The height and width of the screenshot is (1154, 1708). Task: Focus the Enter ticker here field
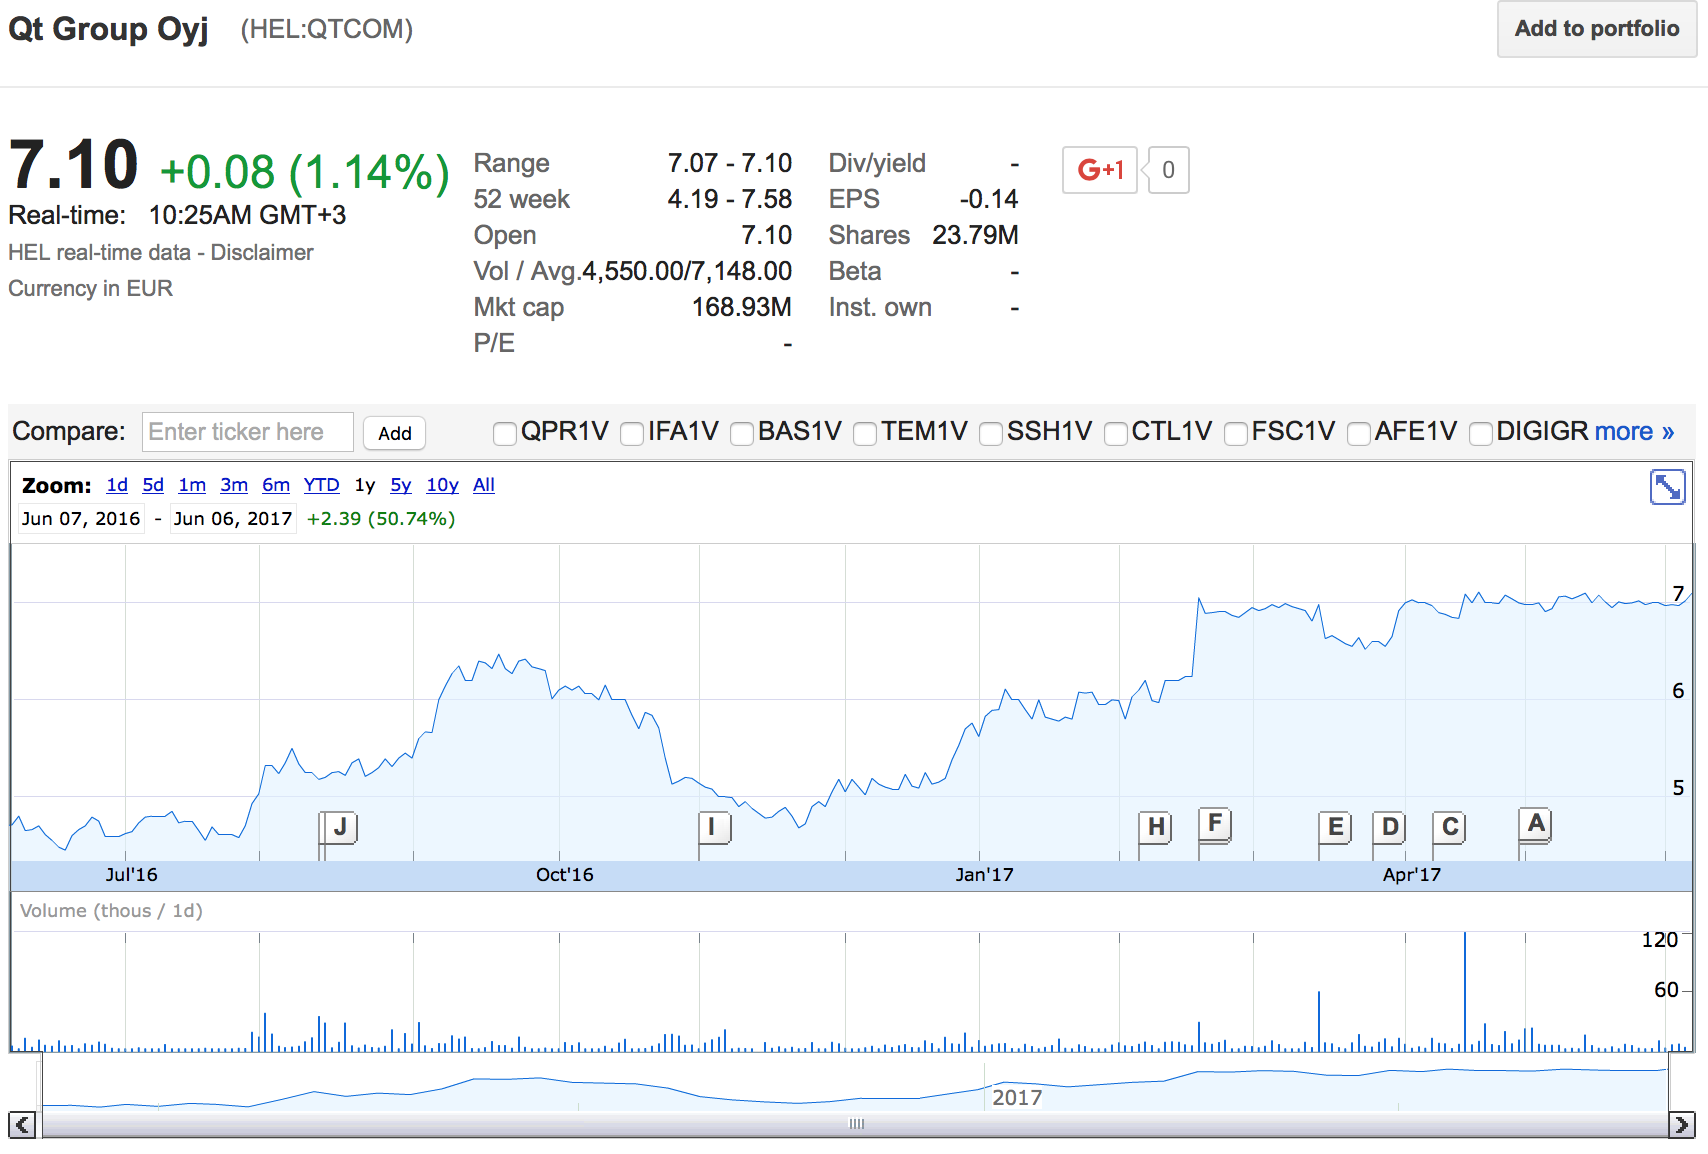(248, 432)
